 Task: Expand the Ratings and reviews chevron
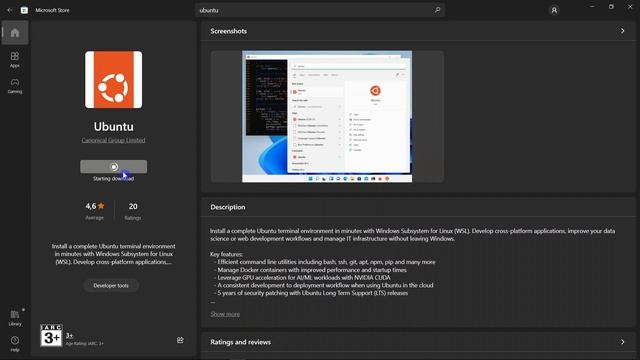coord(622,342)
